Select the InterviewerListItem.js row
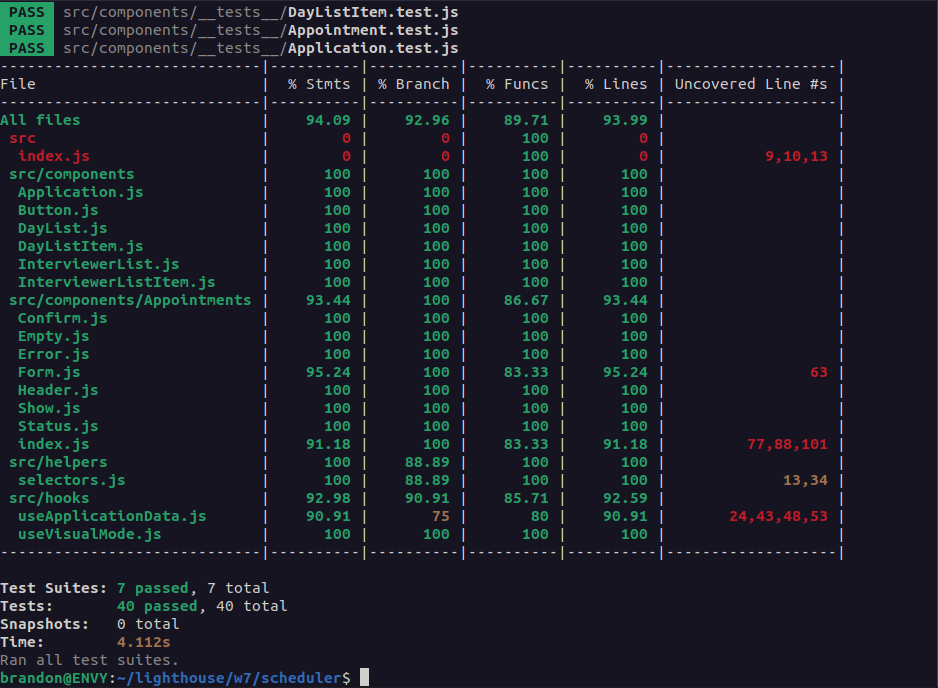The height and width of the screenshot is (688, 938). (x=117, y=282)
